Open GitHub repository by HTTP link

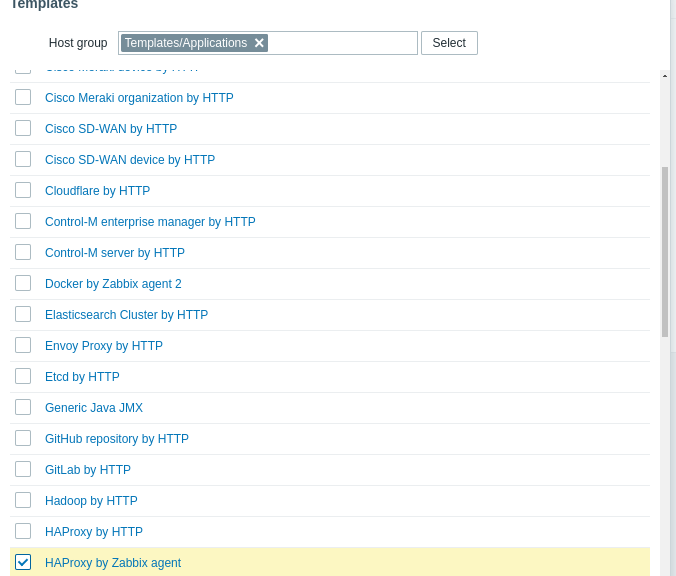point(117,439)
